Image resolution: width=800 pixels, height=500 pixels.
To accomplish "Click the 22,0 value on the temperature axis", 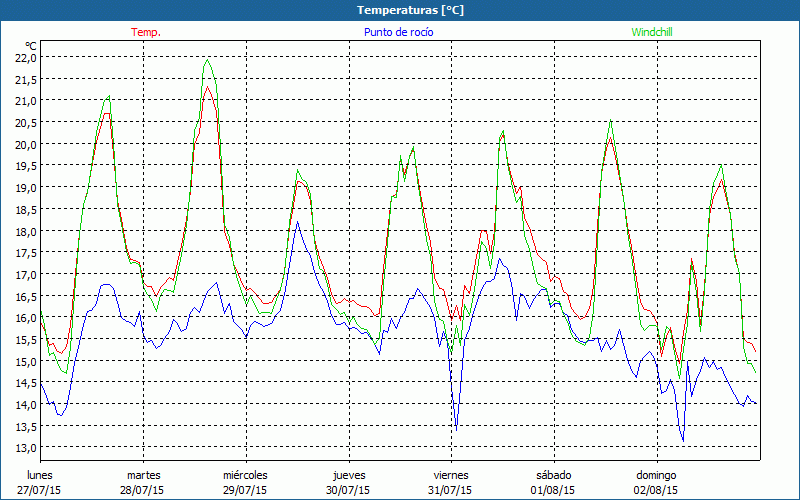I will (x=26, y=57).
